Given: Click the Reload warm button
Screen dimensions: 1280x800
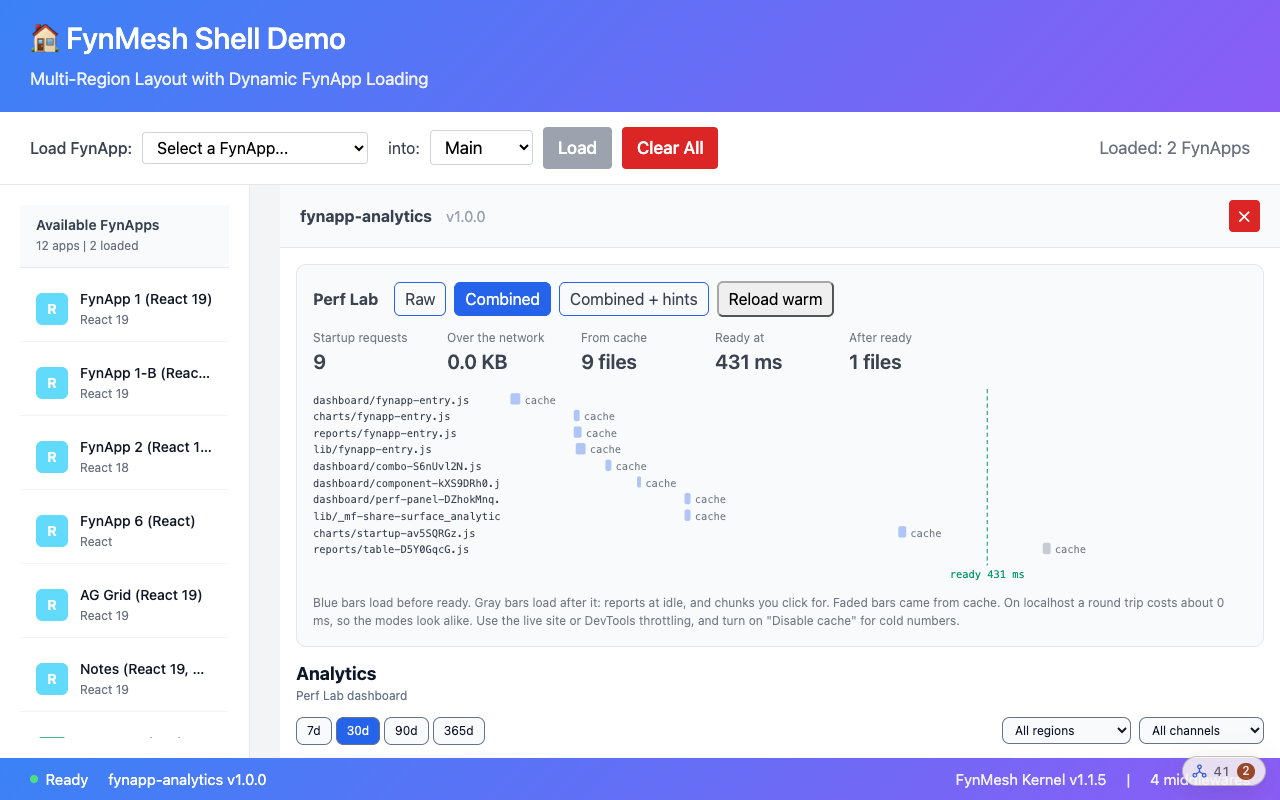Looking at the screenshot, I should 775,299.
